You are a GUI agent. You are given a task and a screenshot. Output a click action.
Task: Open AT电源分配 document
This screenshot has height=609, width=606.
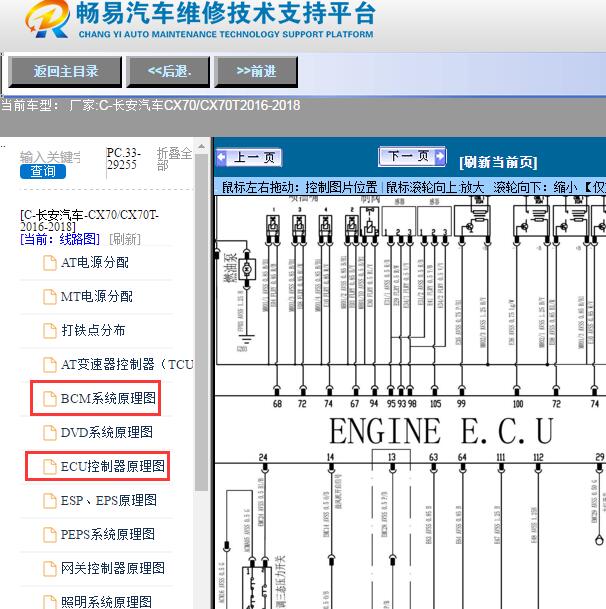94,263
